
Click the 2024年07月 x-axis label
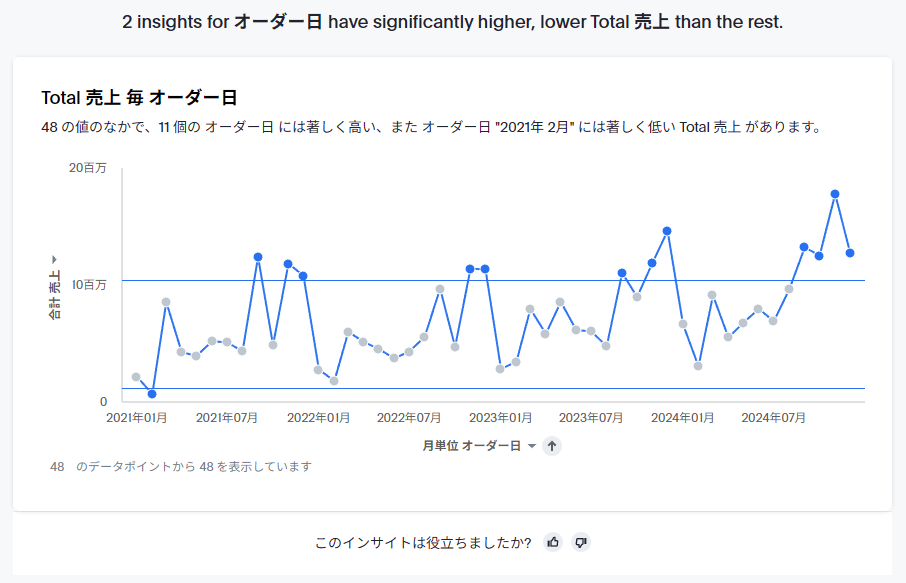[x=773, y=418]
